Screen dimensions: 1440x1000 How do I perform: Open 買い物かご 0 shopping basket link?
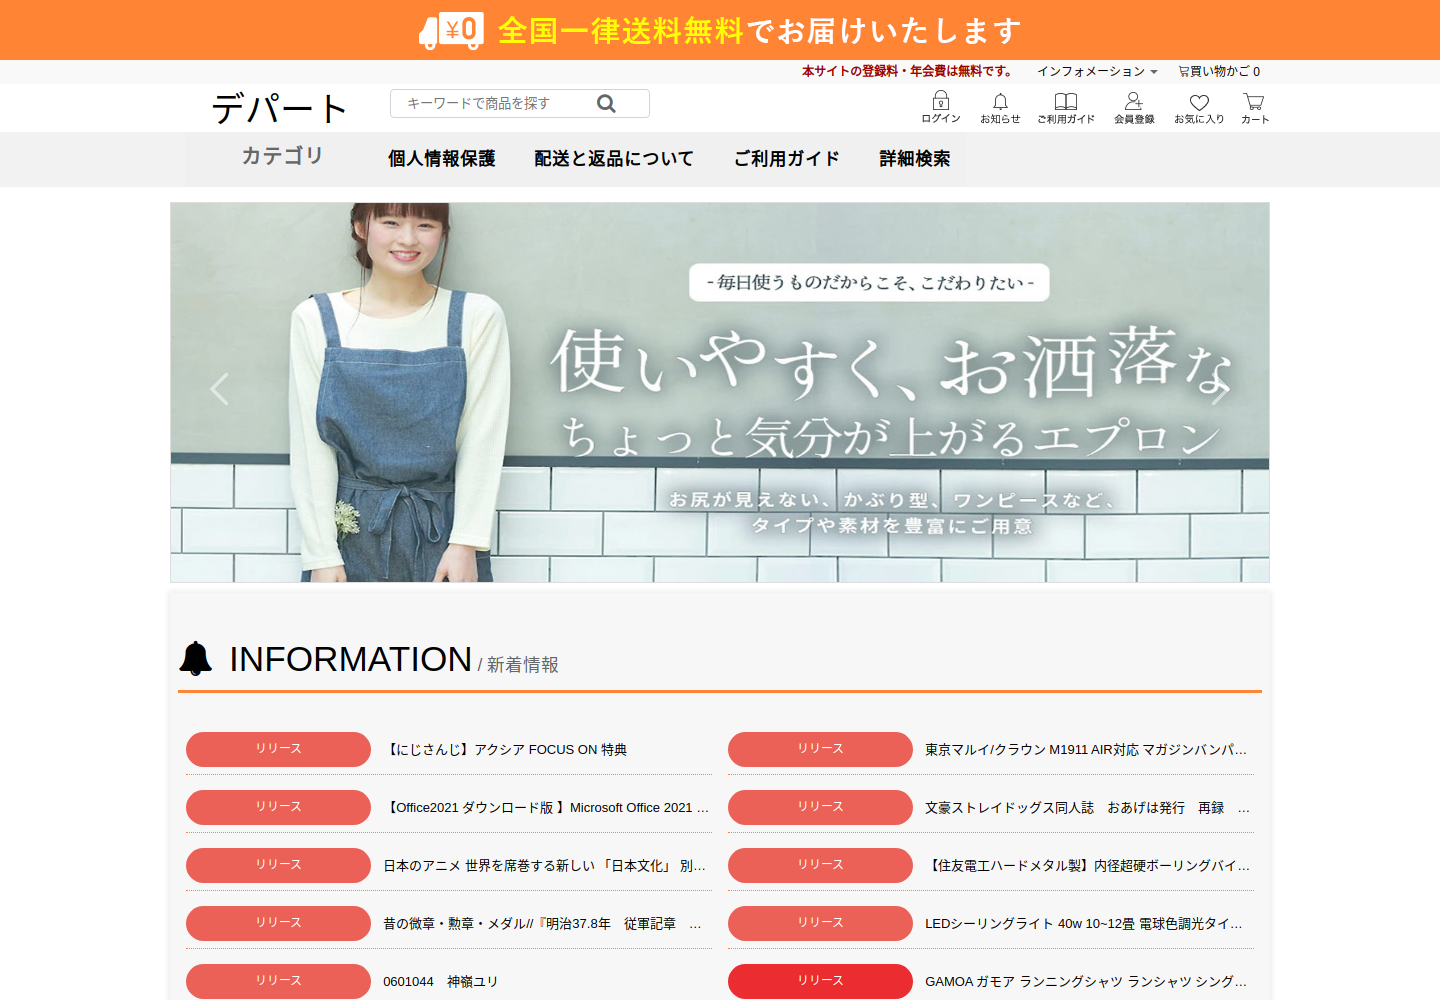coord(1219,71)
